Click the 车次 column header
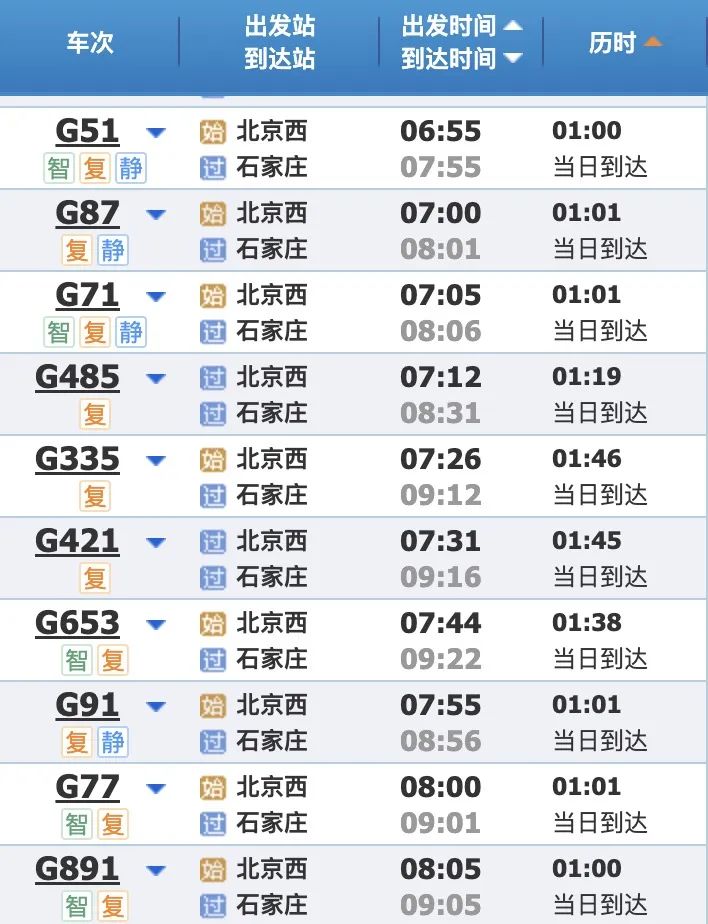 [x=90, y=43]
